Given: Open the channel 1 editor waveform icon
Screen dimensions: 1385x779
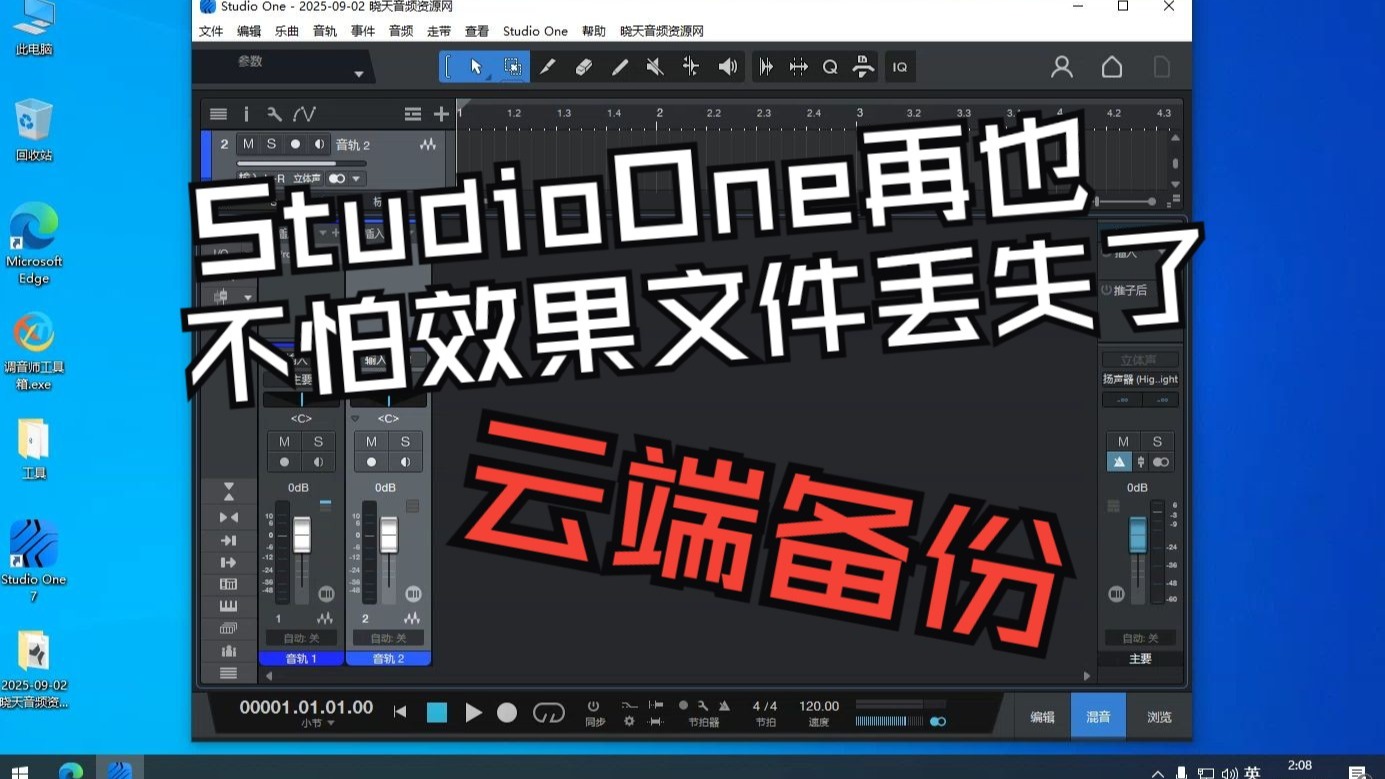Looking at the screenshot, I should click(325, 619).
